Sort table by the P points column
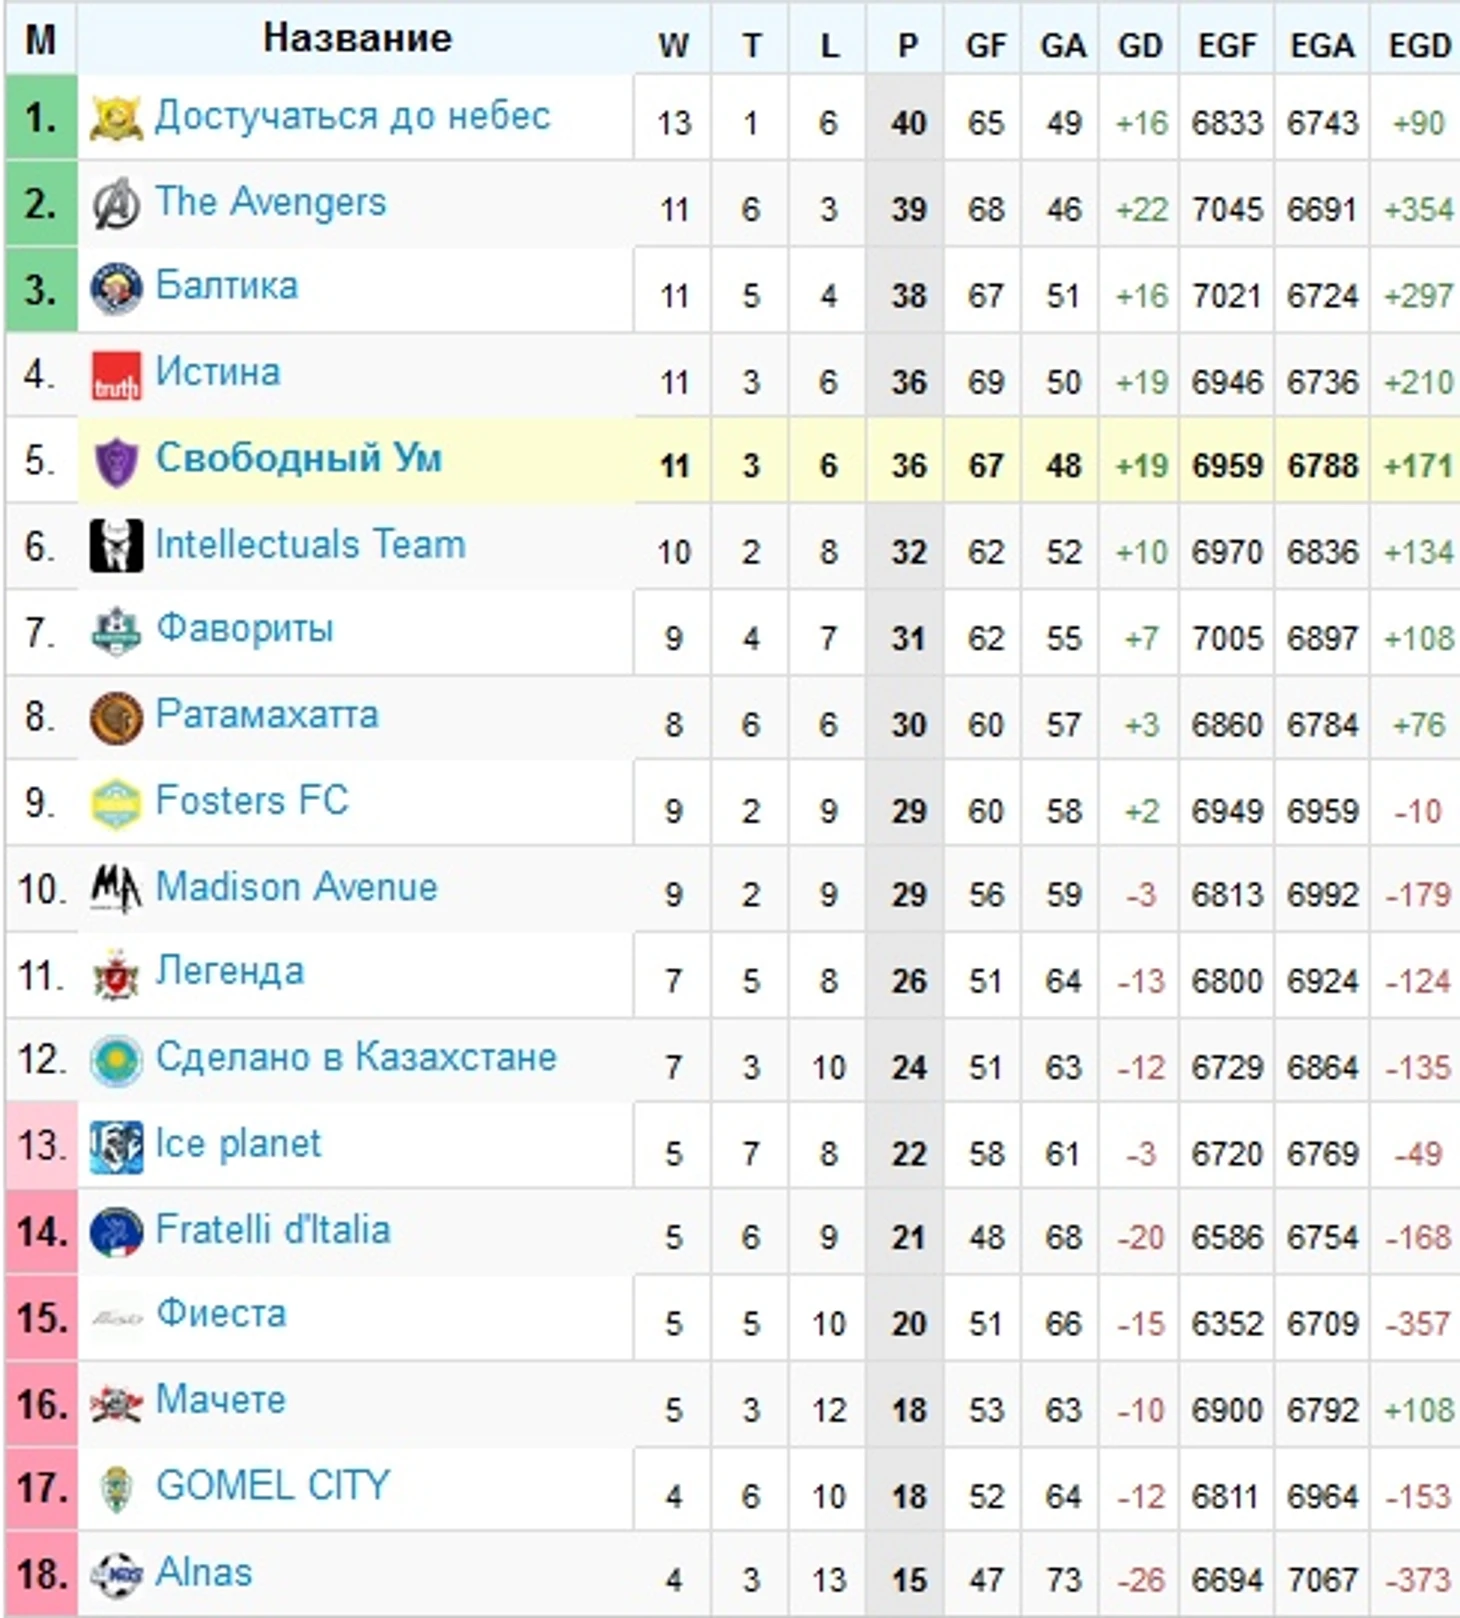The height and width of the screenshot is (1618, 1460). point(907,45)
